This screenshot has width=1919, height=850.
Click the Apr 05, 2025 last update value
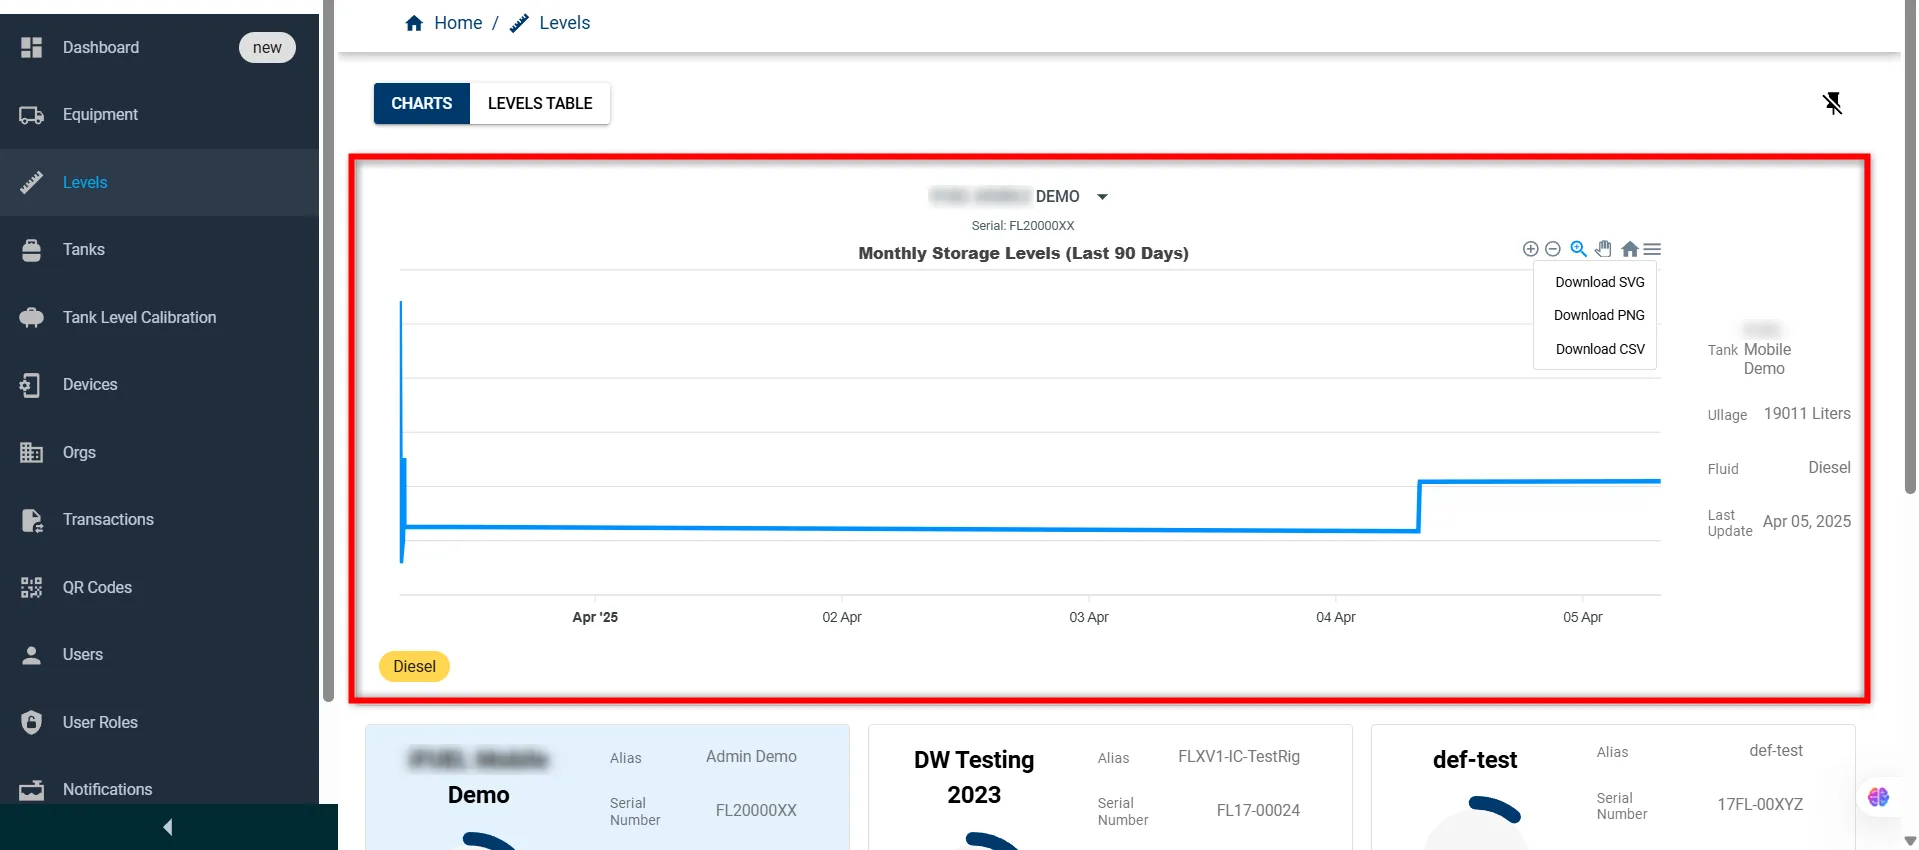pyautogui.click(x=1806, y=522)
